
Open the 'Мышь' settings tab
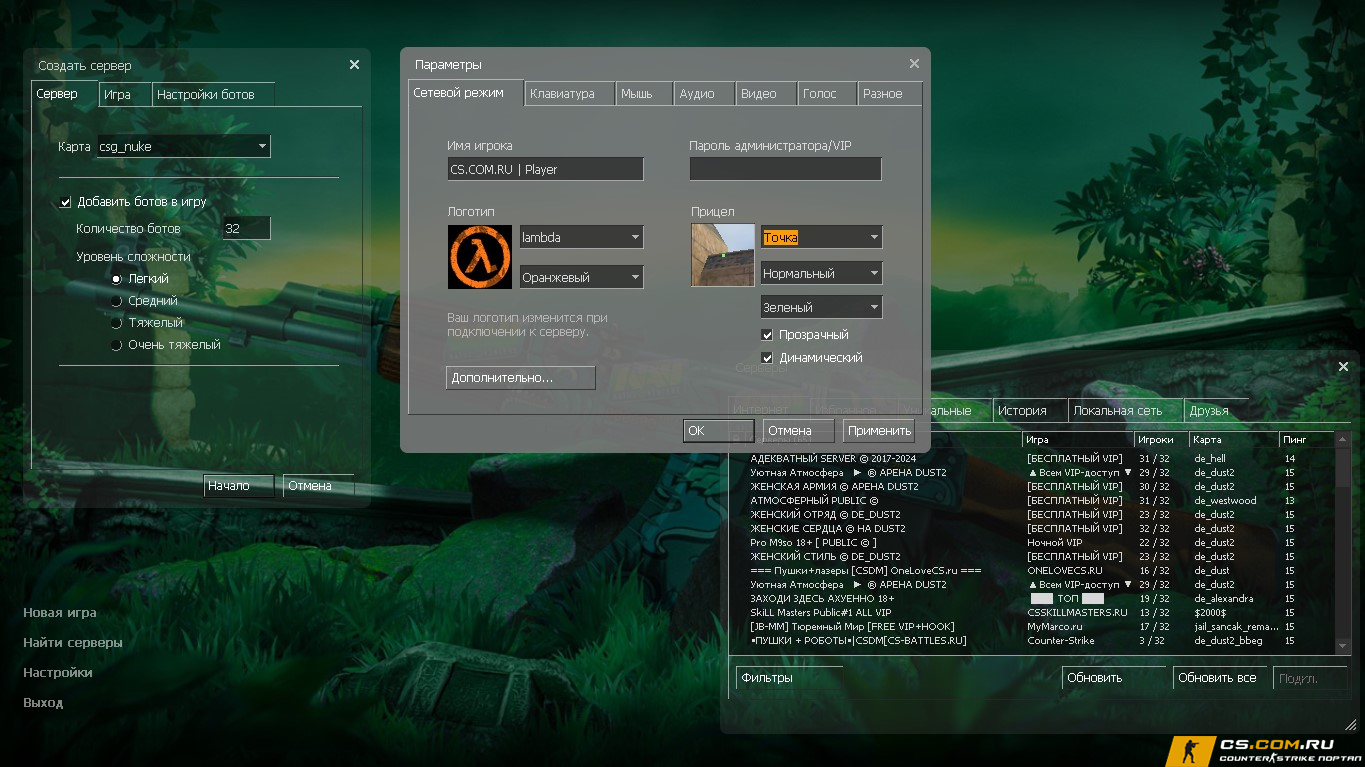point(644,93)
